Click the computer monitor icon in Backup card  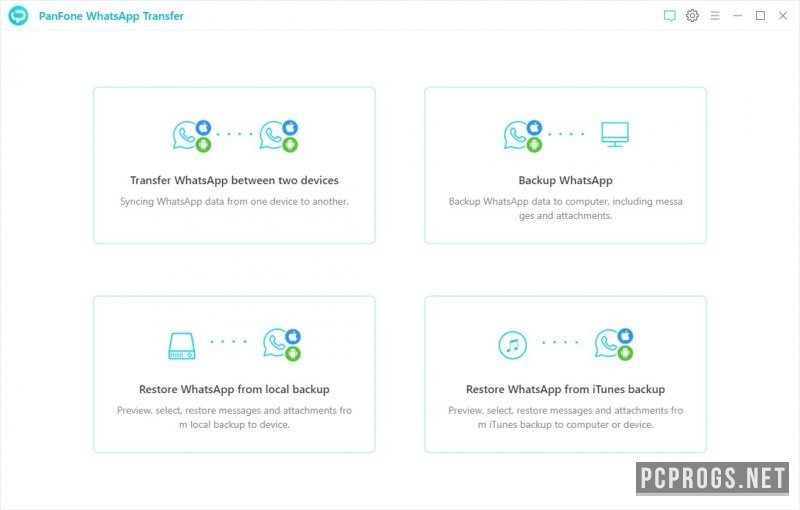pyautogui.click(x=614, y=134)
